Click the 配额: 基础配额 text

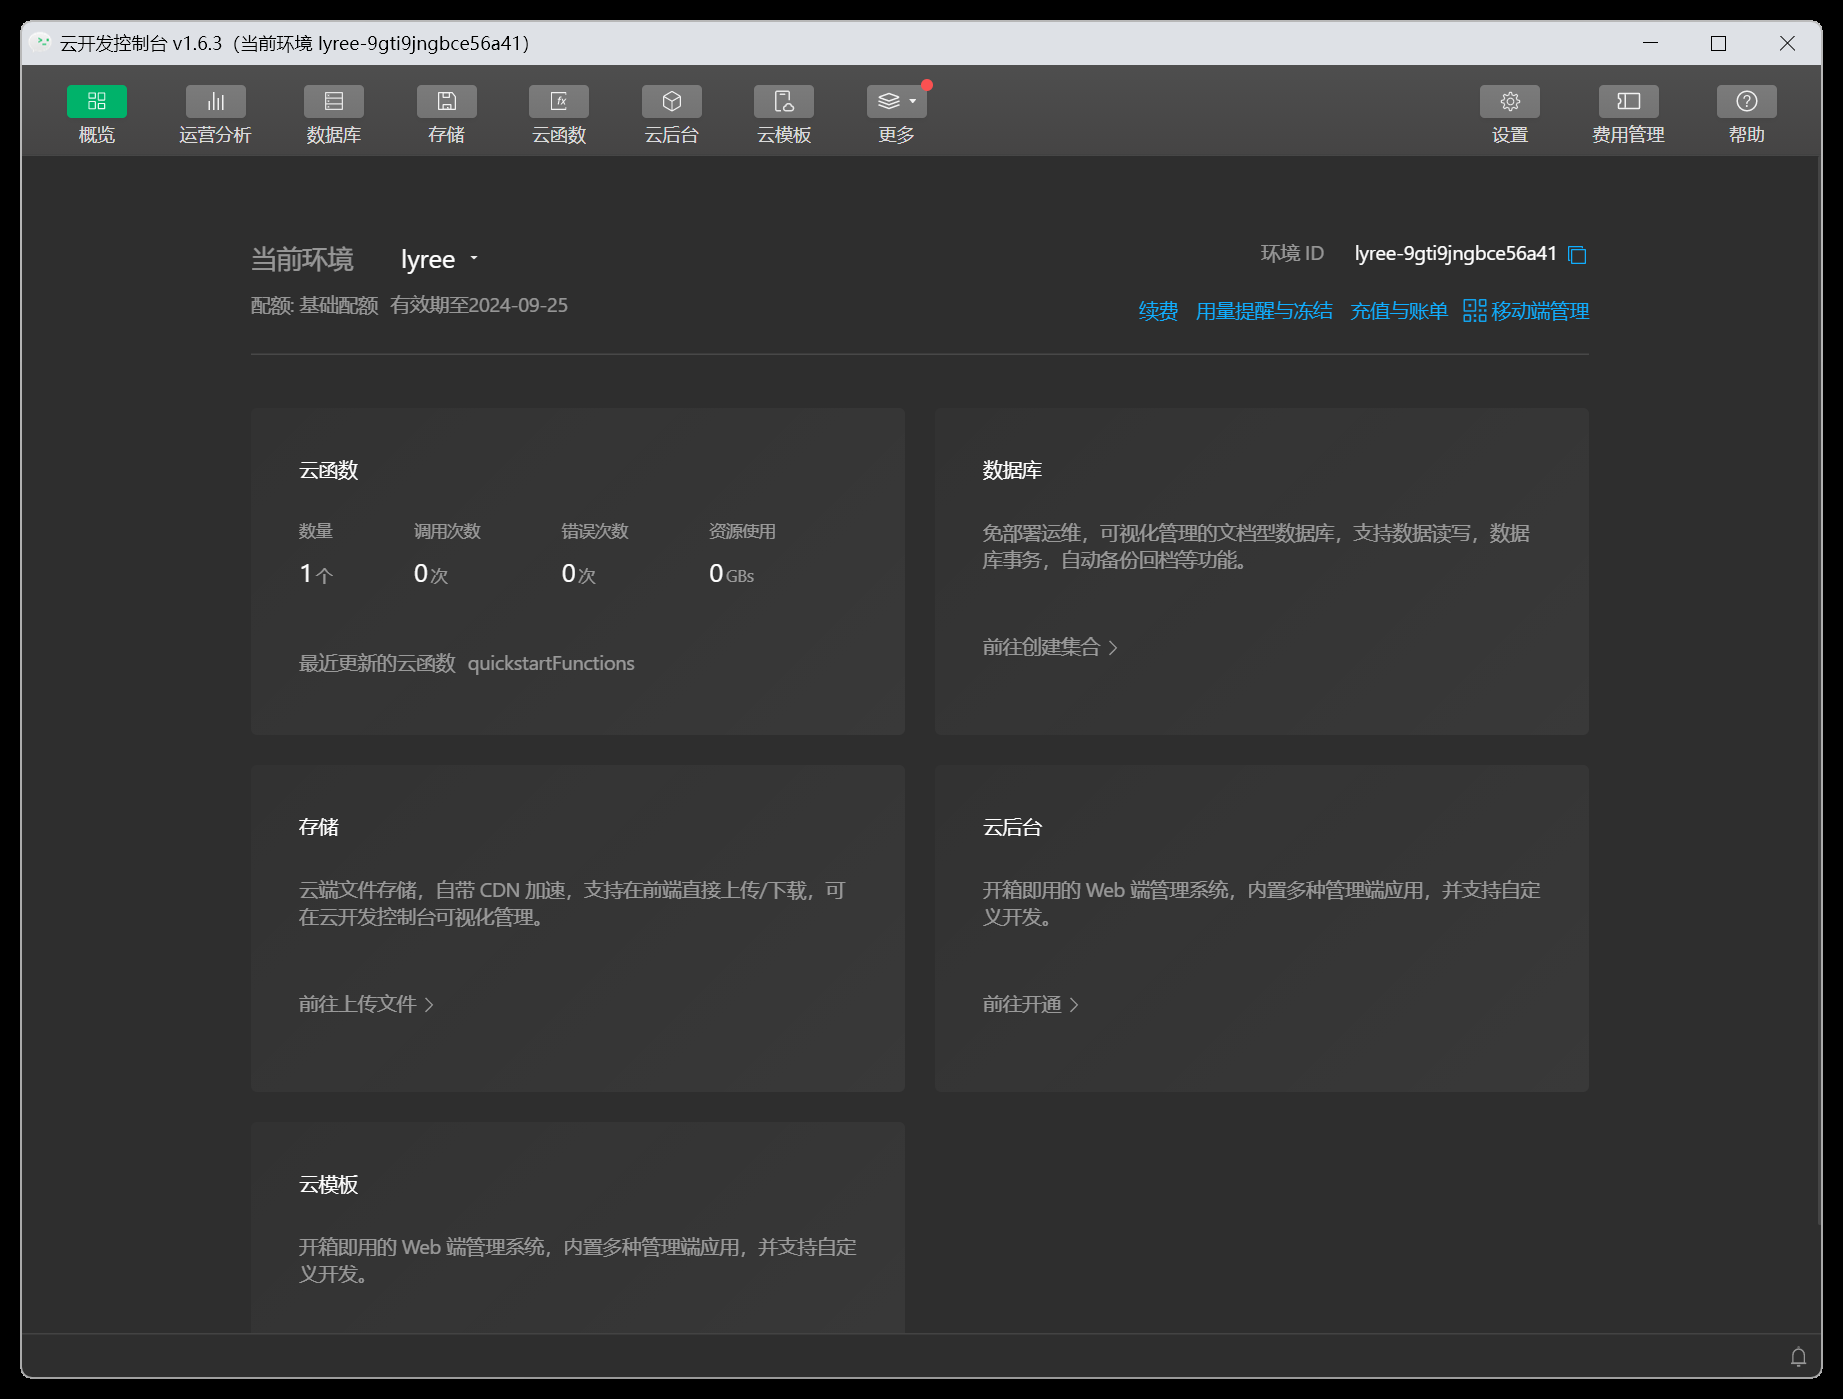(314, 305)
